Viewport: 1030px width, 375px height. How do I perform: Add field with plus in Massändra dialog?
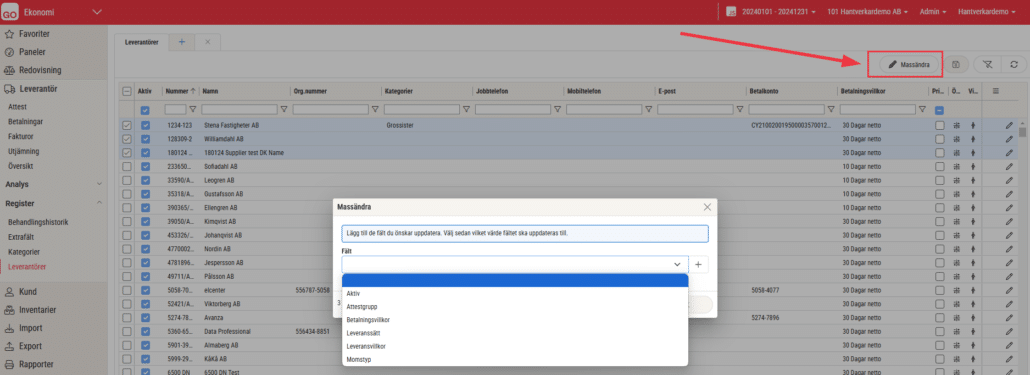[698, 264]
